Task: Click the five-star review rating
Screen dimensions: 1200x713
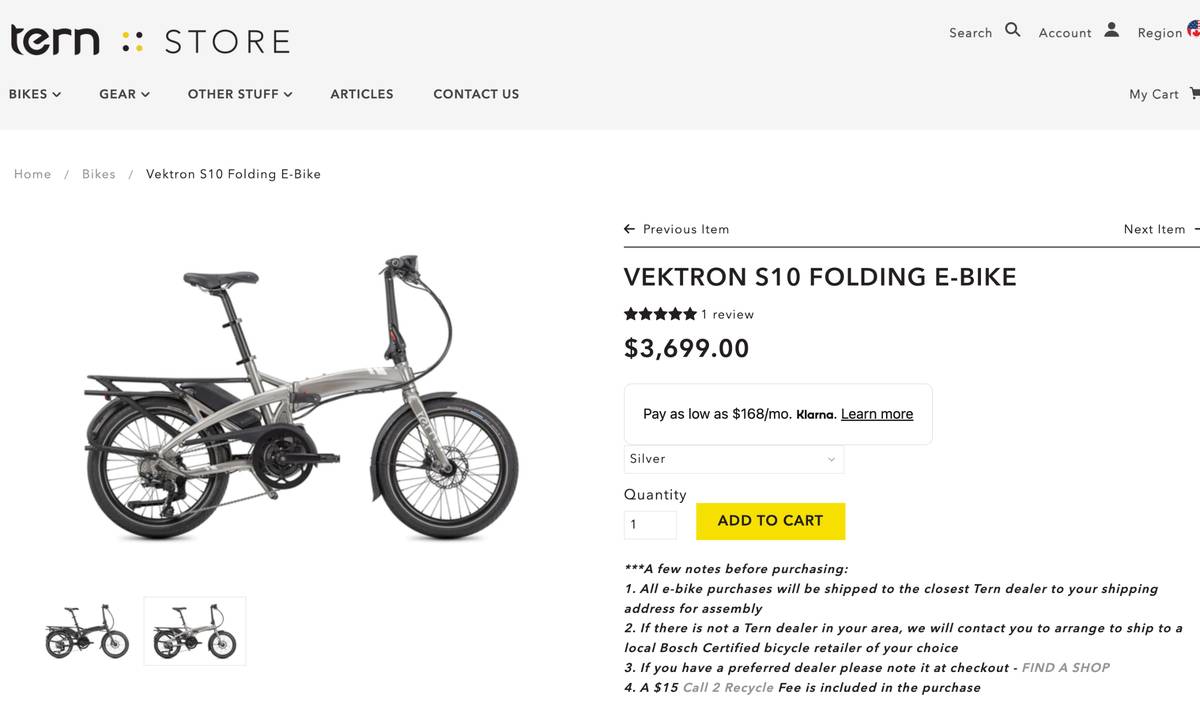Action: [x=660, y=314]
